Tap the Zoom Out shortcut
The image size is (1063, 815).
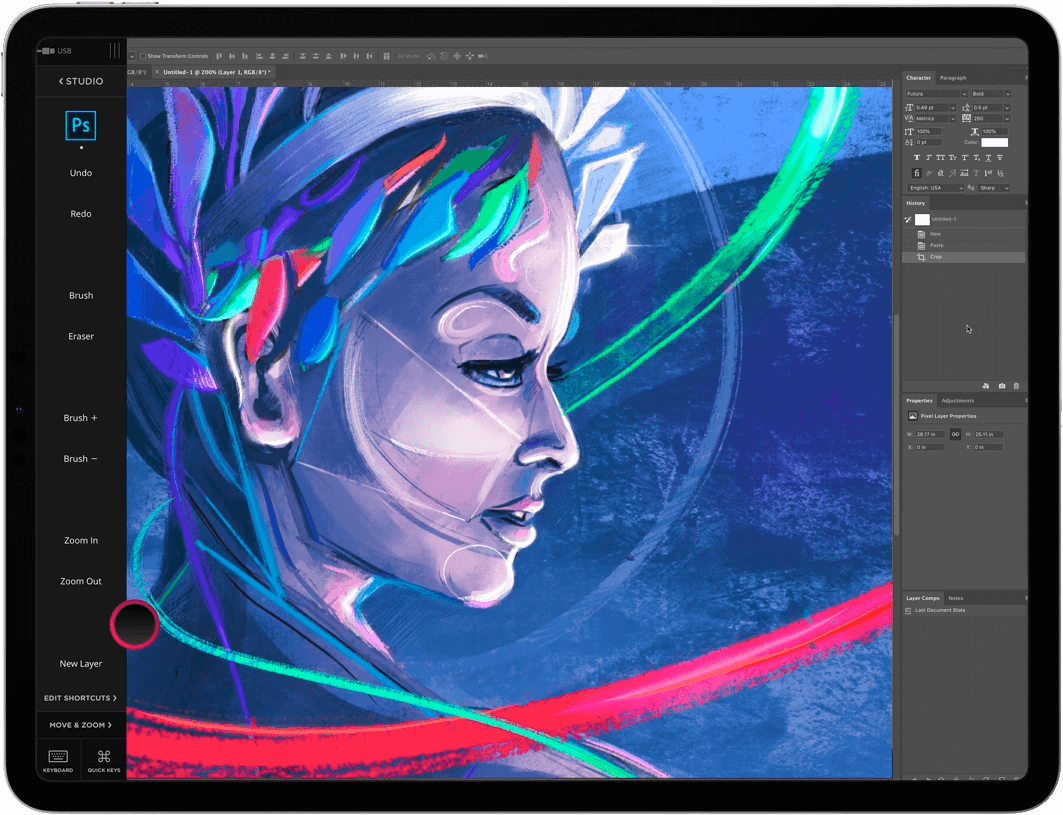(81, 582)
